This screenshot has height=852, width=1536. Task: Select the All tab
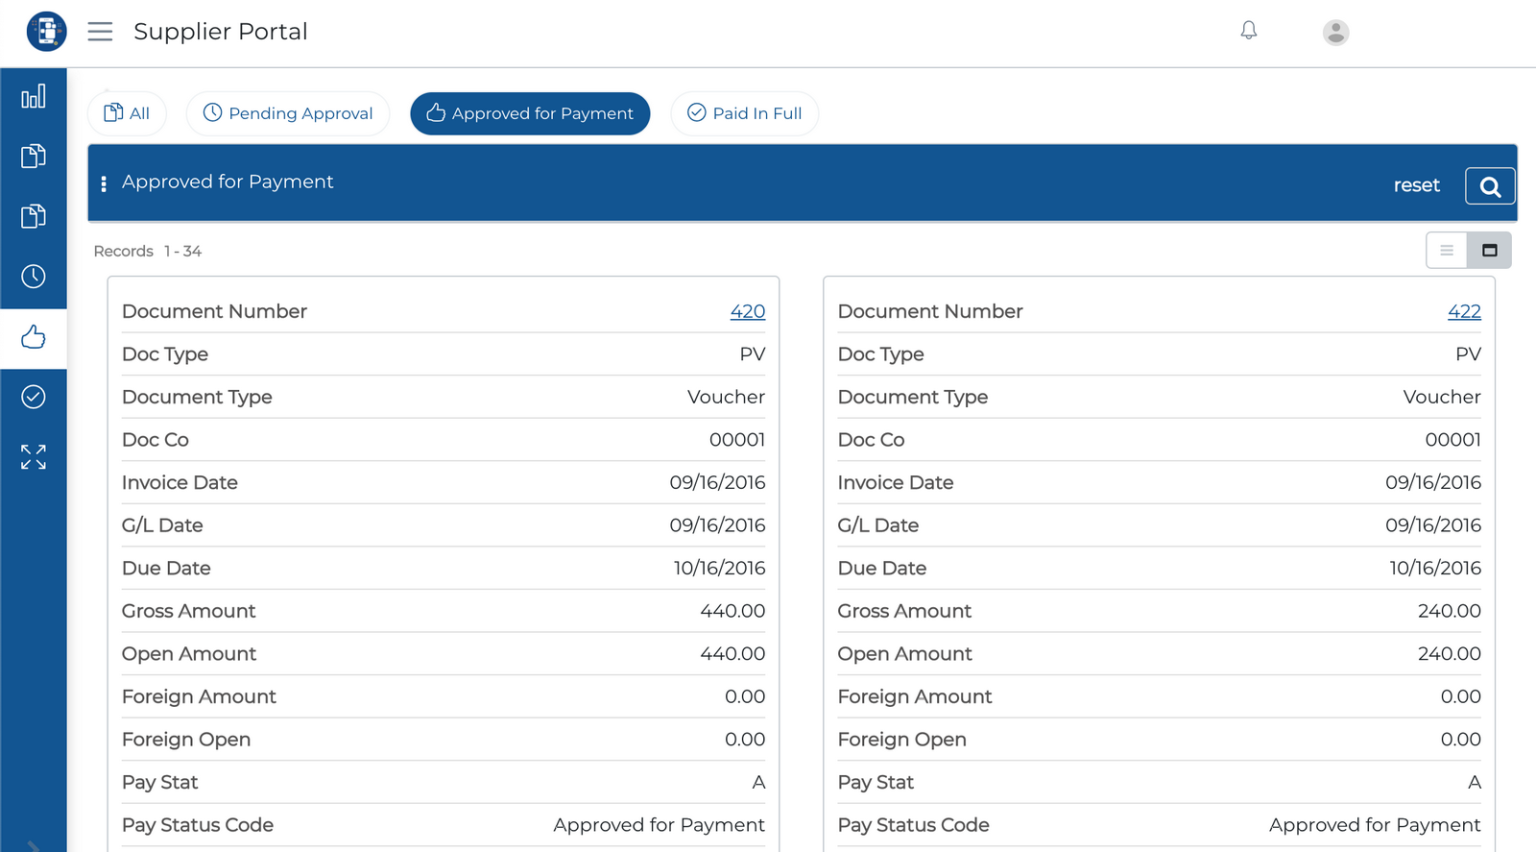coord(127,114)
